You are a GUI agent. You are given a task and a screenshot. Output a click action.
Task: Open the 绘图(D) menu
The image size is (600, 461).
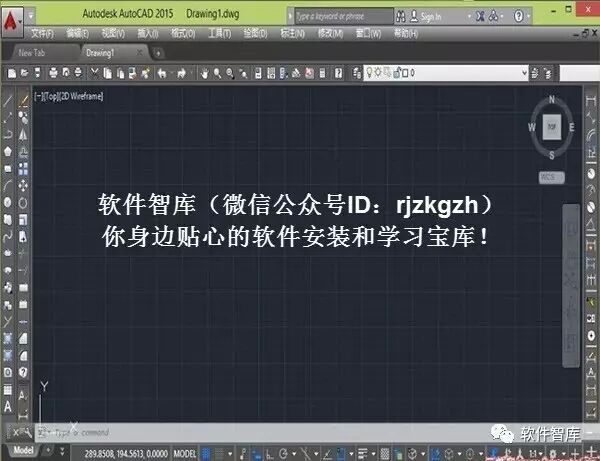pos(255,34)
